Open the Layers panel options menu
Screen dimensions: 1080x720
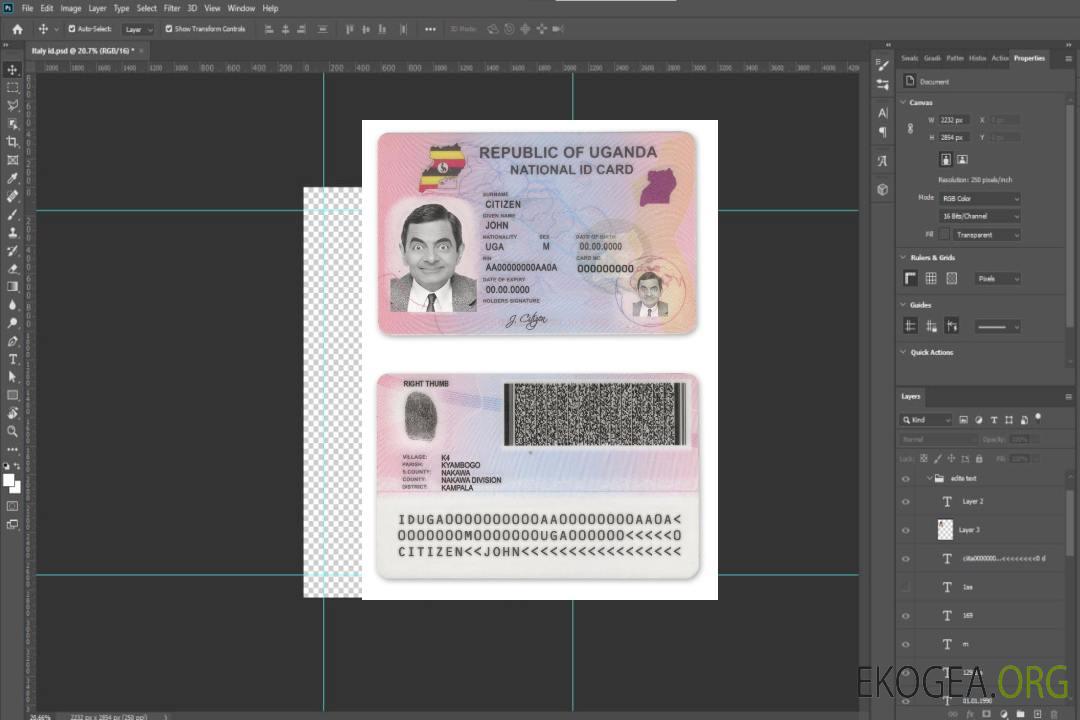pos(1068,397)
